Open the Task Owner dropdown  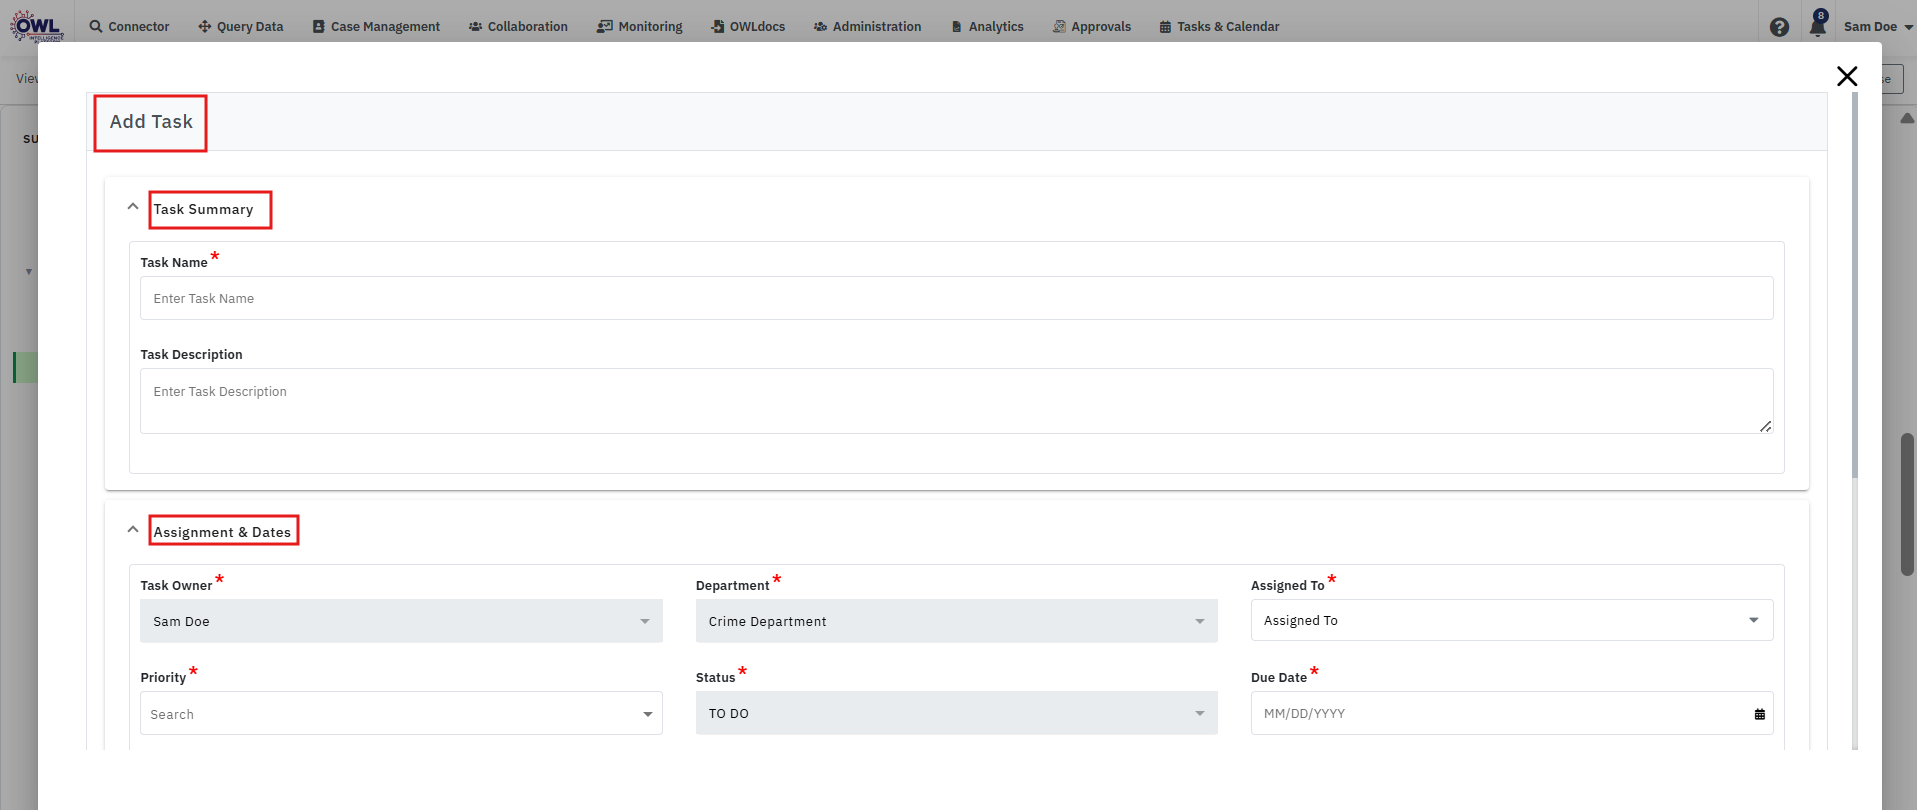coord(401,621)
